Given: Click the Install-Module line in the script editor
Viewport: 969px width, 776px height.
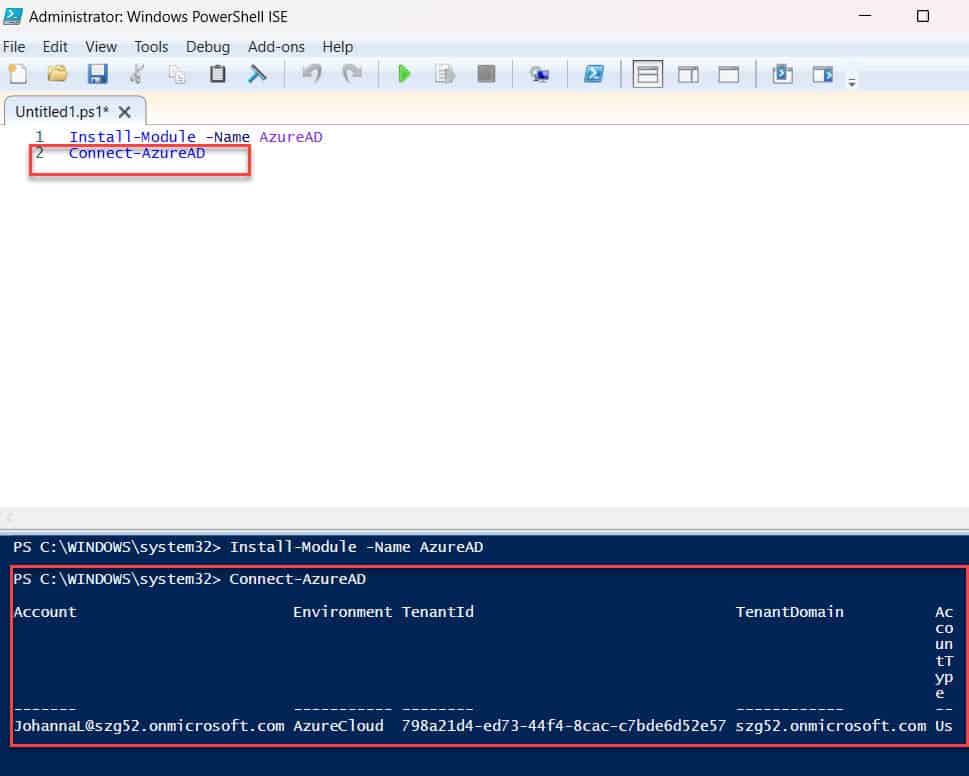Looking at the screenshot, I should pos(195,137).
